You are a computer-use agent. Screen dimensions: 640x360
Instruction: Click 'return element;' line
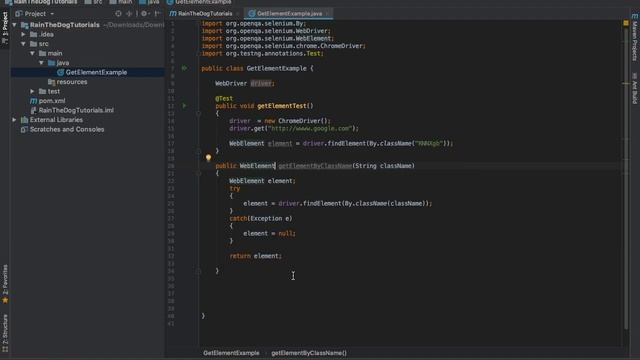(x=256, y=256)
